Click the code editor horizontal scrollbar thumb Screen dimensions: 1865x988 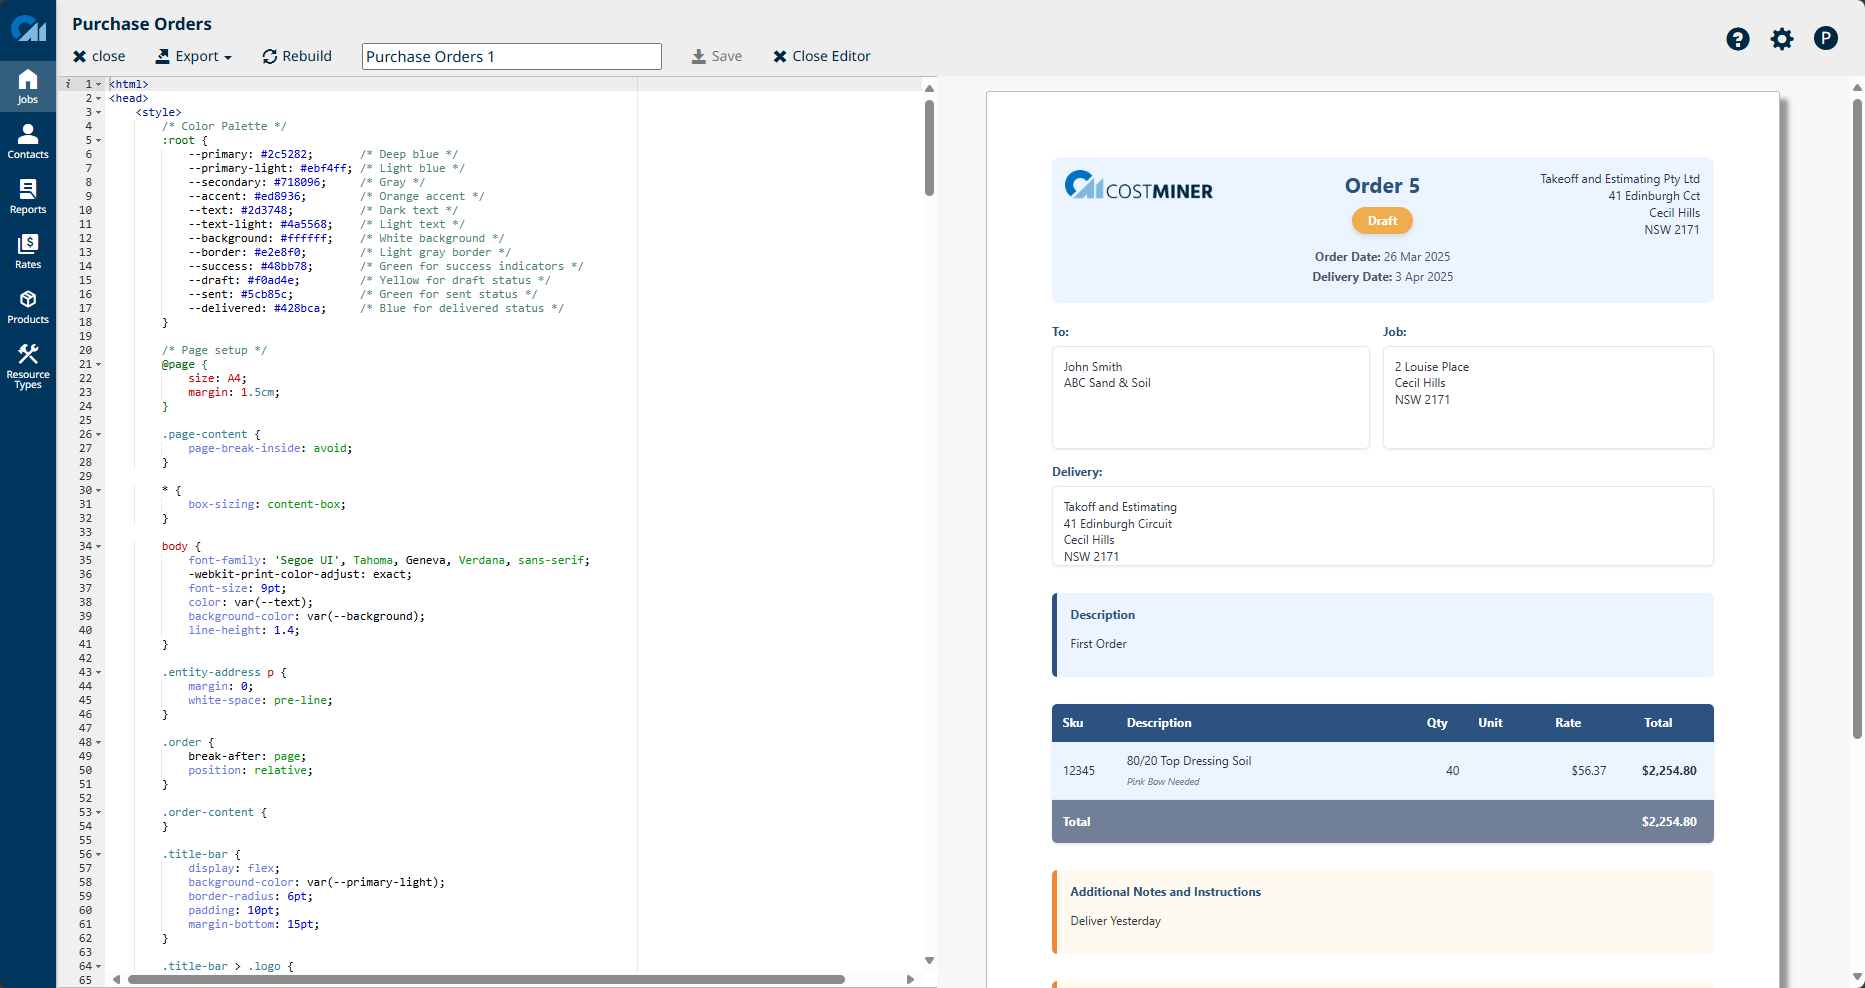coord(486,979)
